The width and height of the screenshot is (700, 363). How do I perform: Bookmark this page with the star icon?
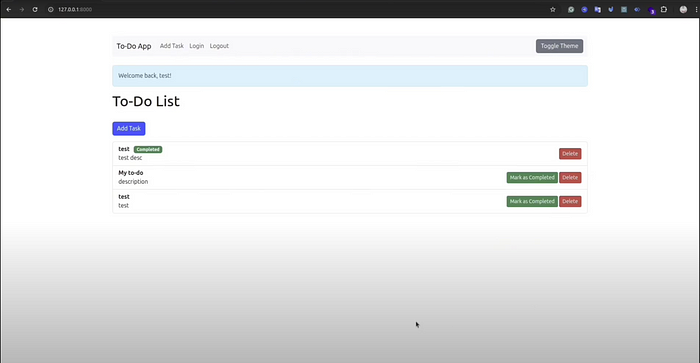[x=553, y=9]
